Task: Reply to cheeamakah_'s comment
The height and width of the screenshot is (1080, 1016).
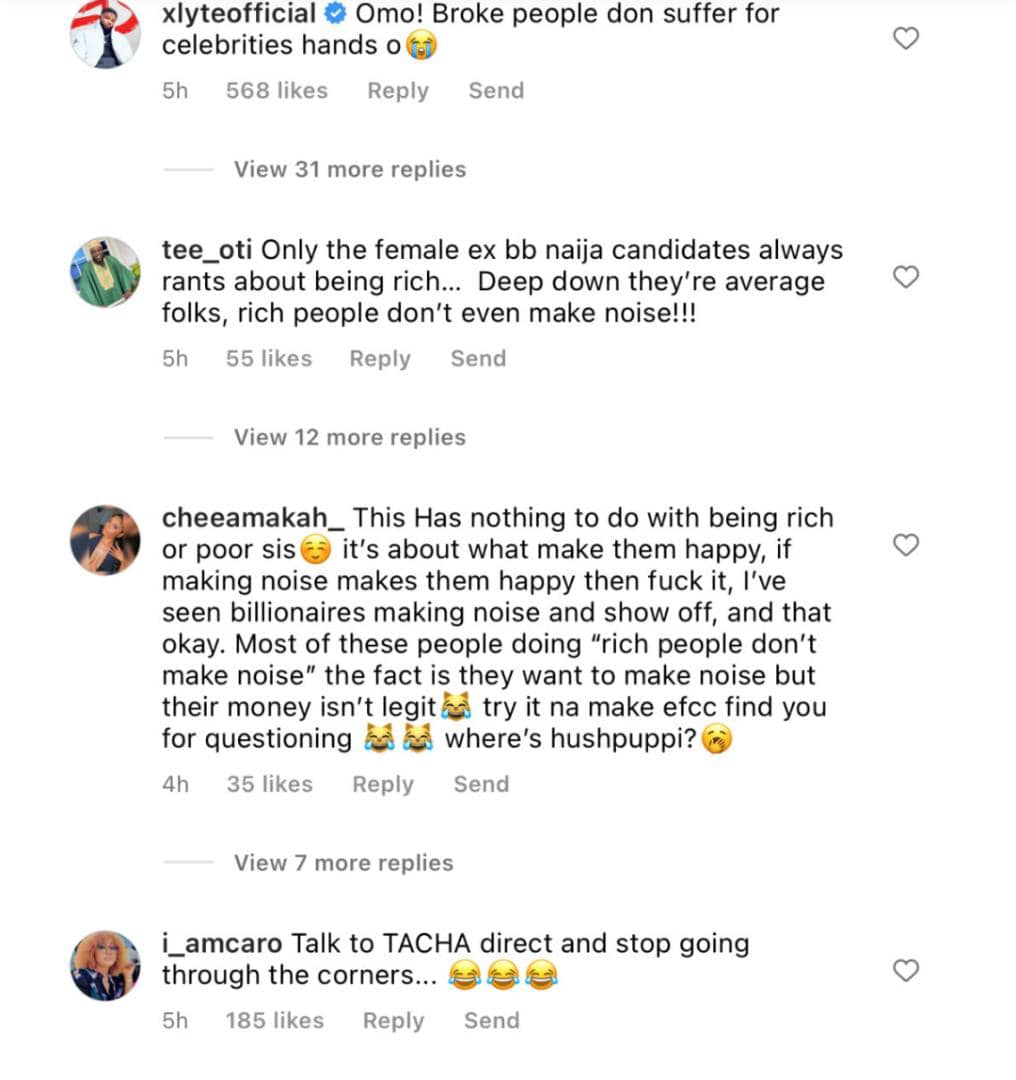Action: [x=382, y=785]
